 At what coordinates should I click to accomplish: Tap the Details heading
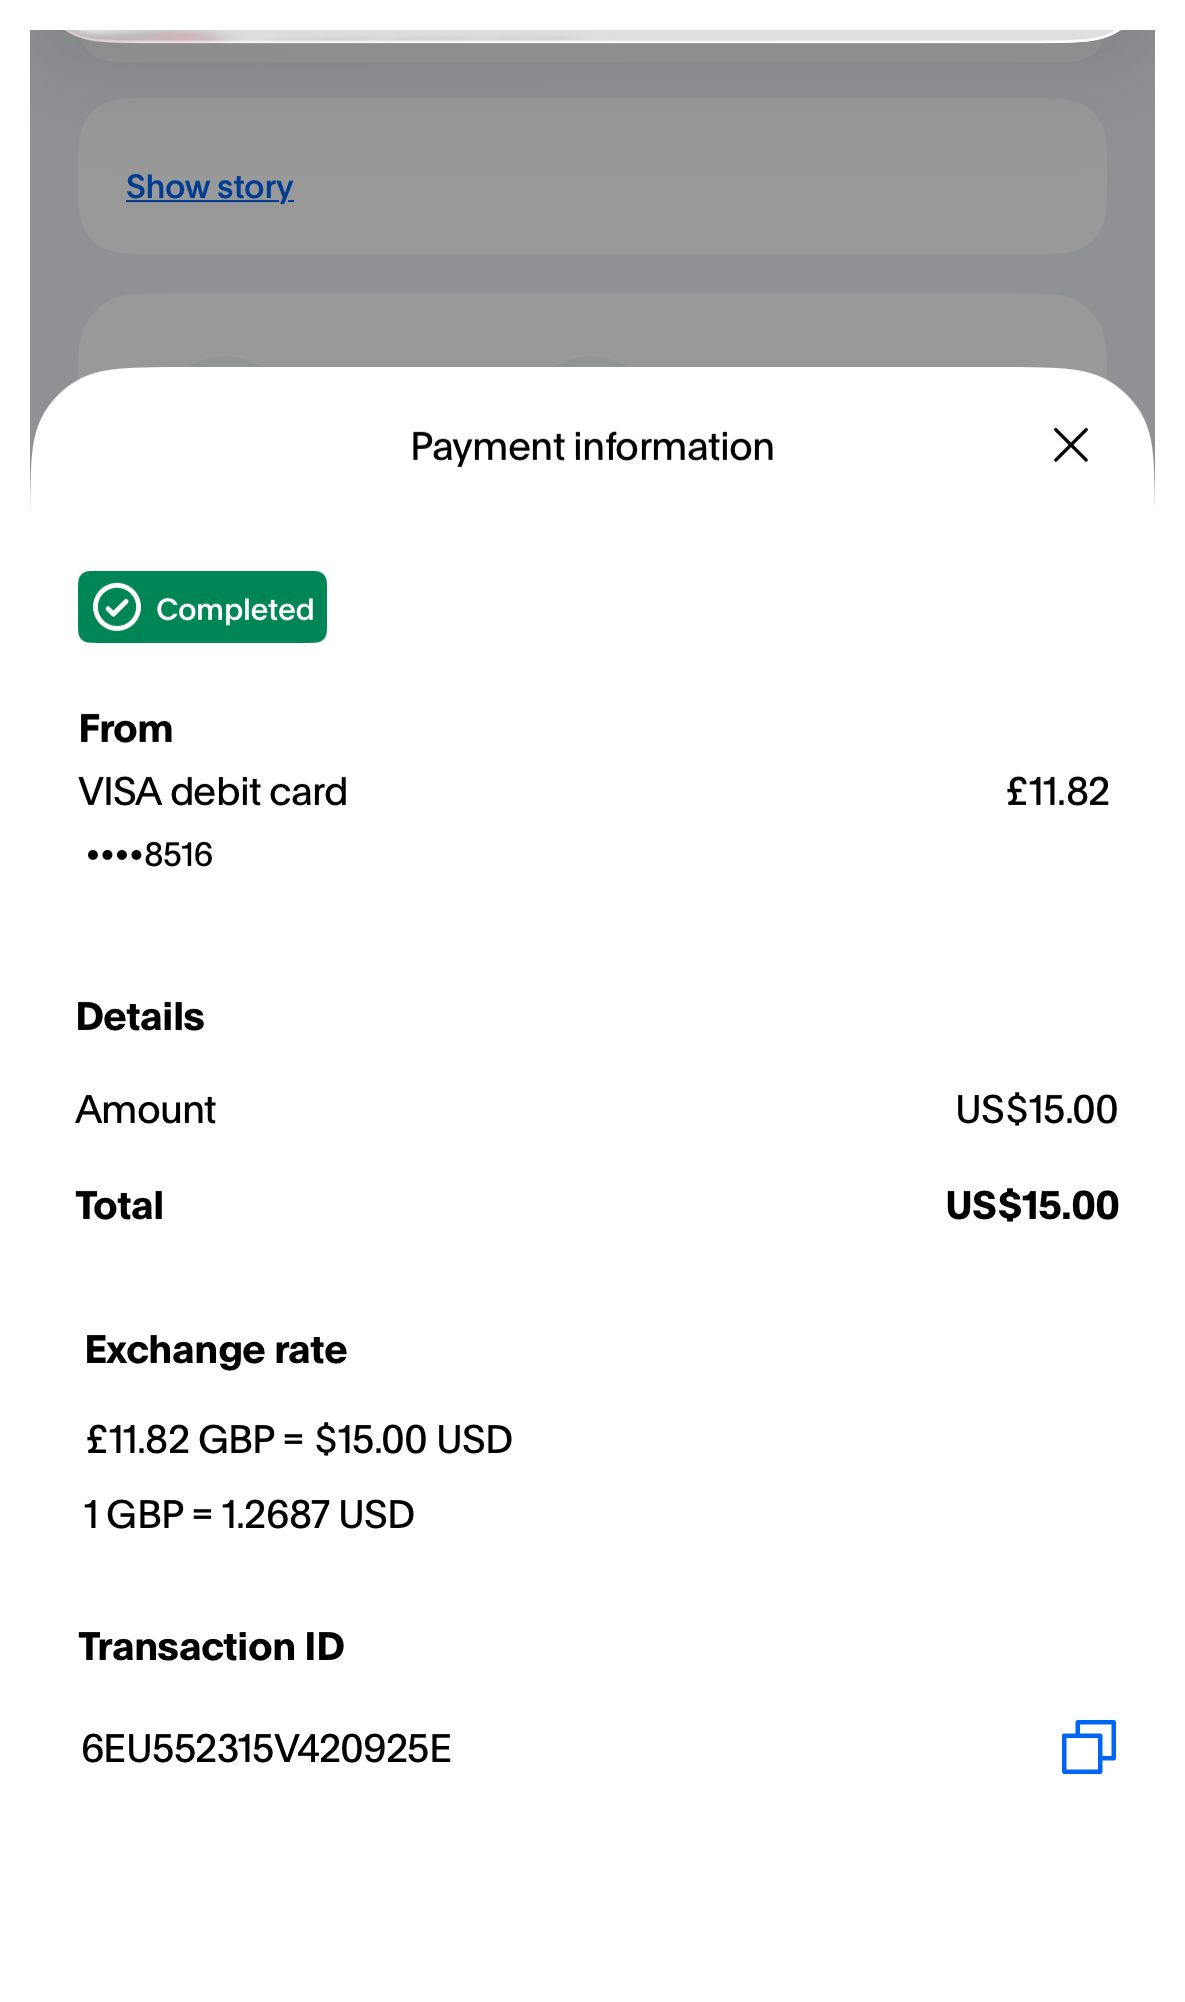point(140,1017)
